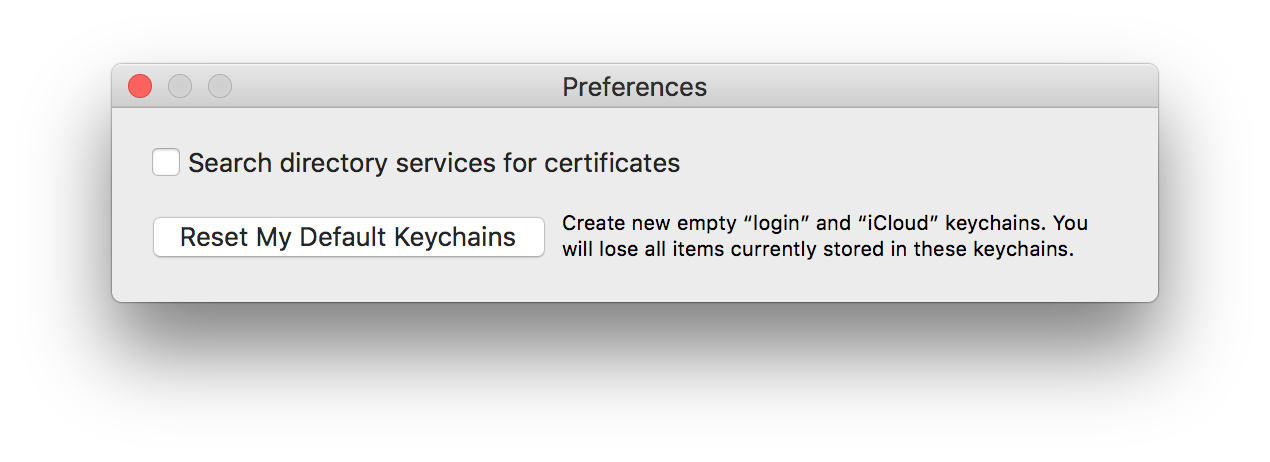Enable Search directory services for certificates
The height and width of the screenshot is (462, 1270).
166,162
